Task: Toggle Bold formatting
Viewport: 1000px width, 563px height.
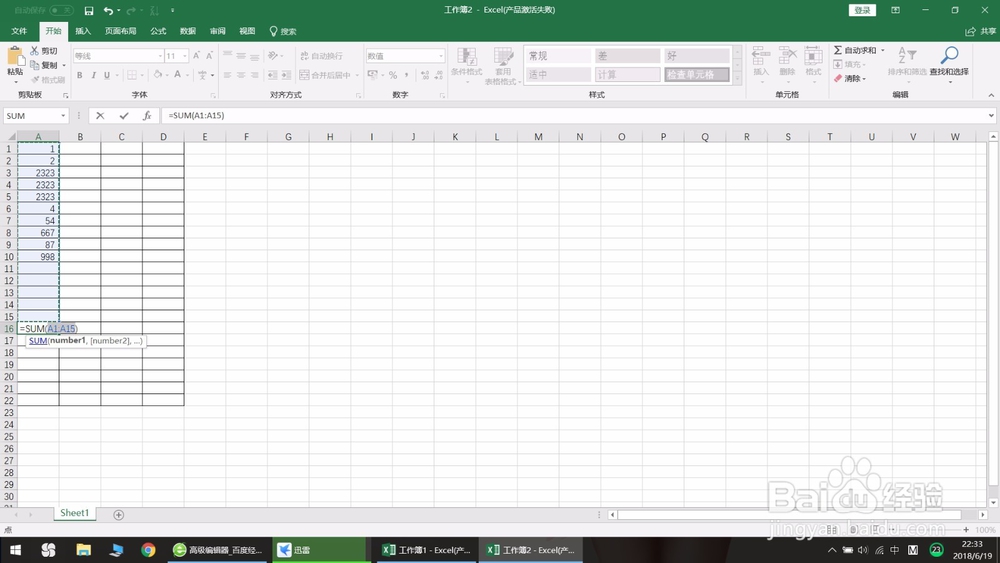Action: tap(80, 75)
